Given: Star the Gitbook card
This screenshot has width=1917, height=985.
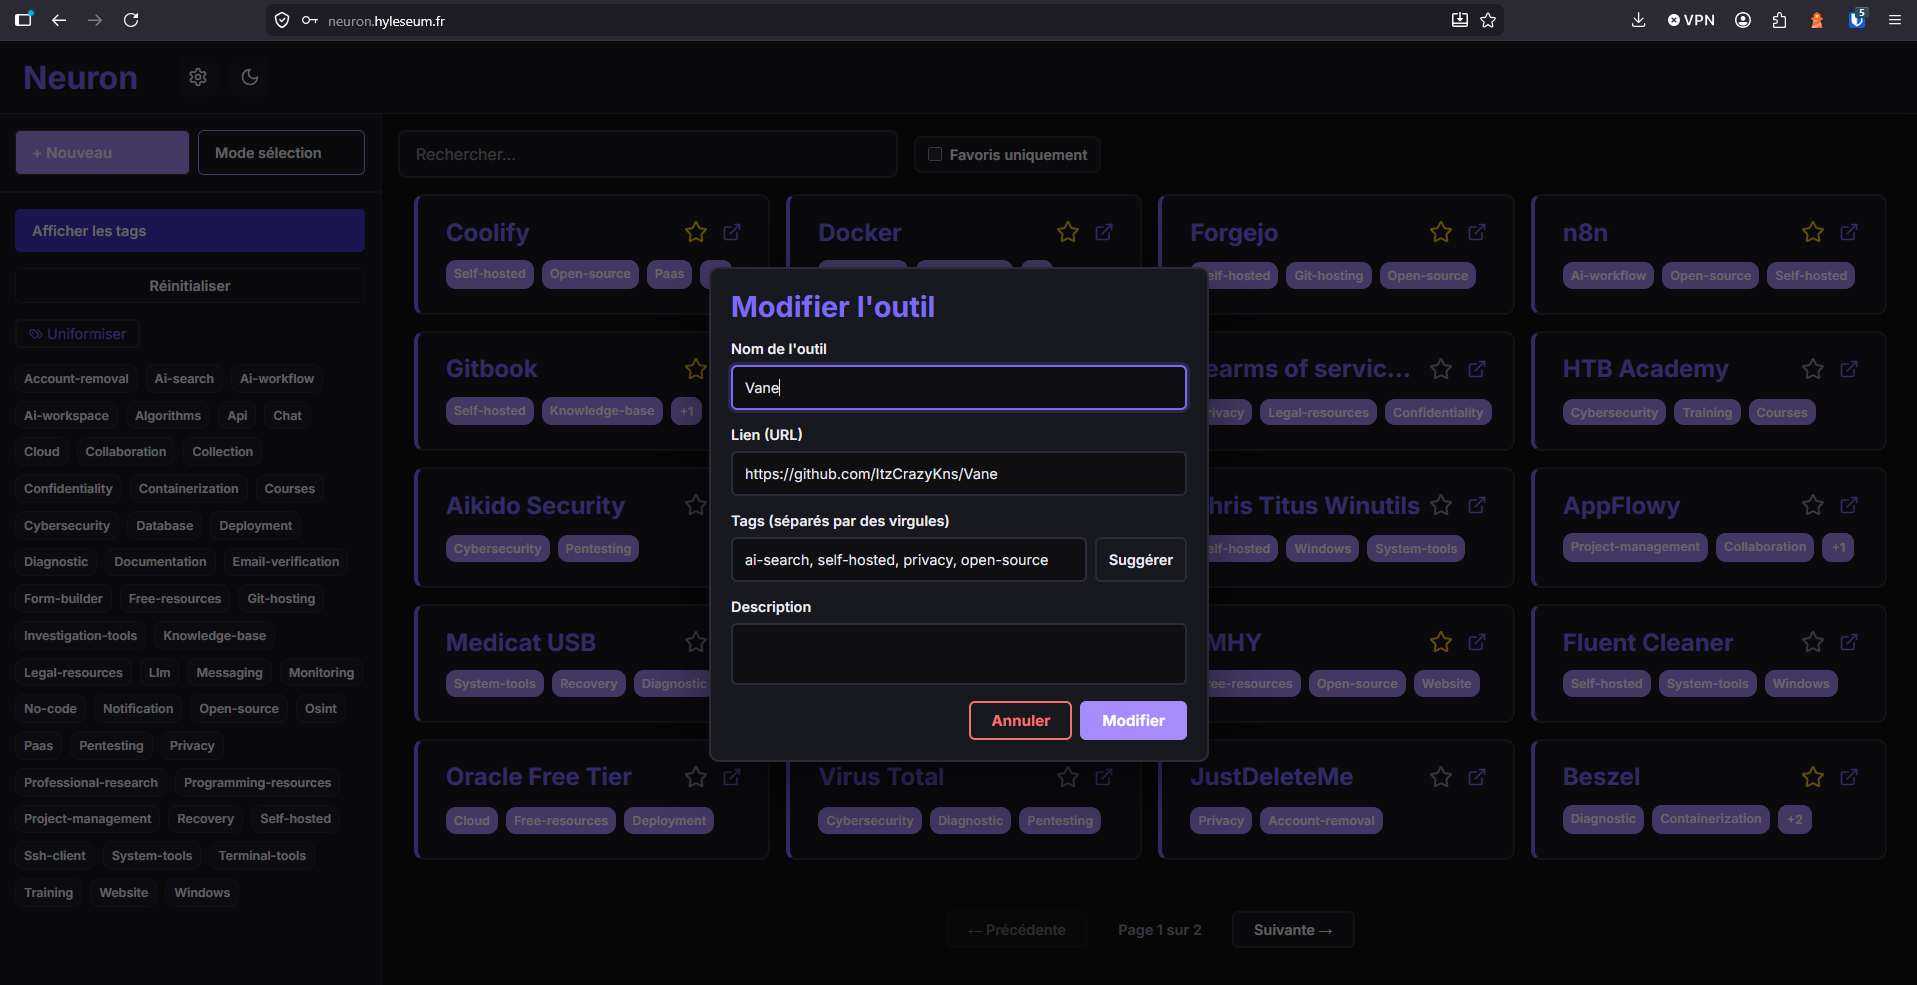Looking at the screenshot, I should tap(696, 369).
